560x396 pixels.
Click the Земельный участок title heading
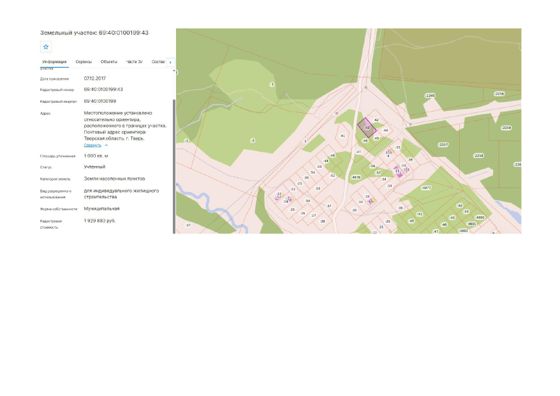click(94, 33)
